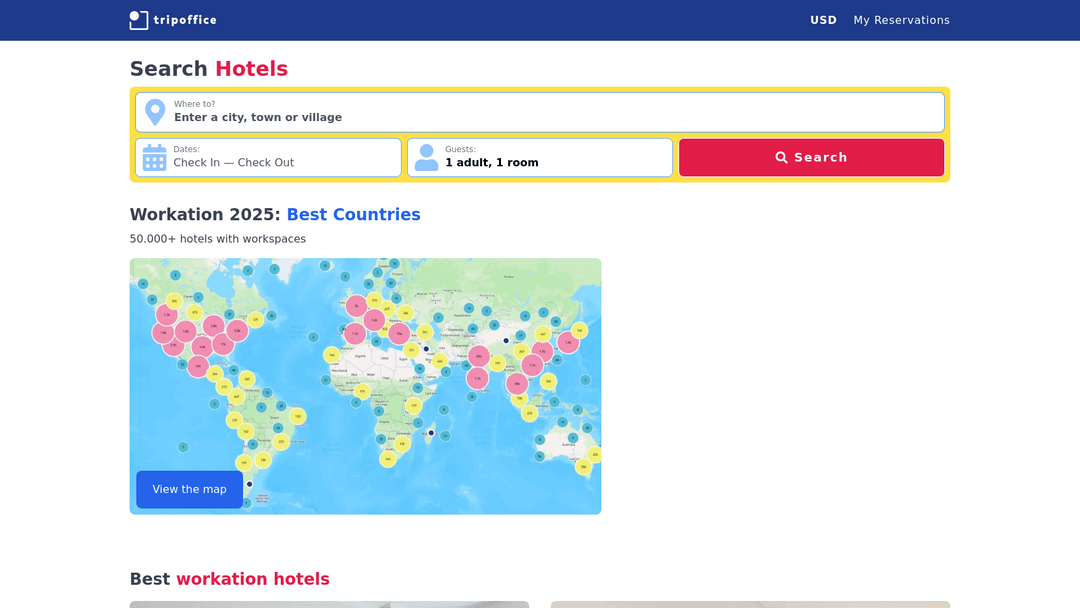Follow the 'Best Countries' link
1080x608 pixels.
tap(353, 214)
